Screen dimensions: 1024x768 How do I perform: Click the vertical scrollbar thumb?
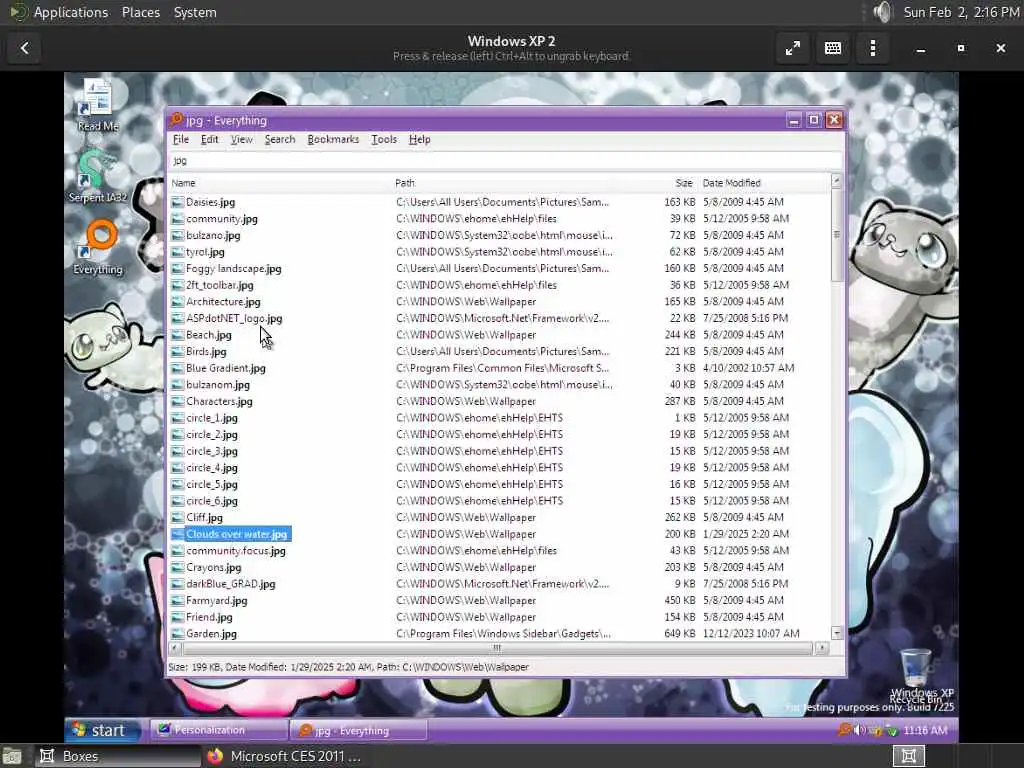tap(837, 234)
